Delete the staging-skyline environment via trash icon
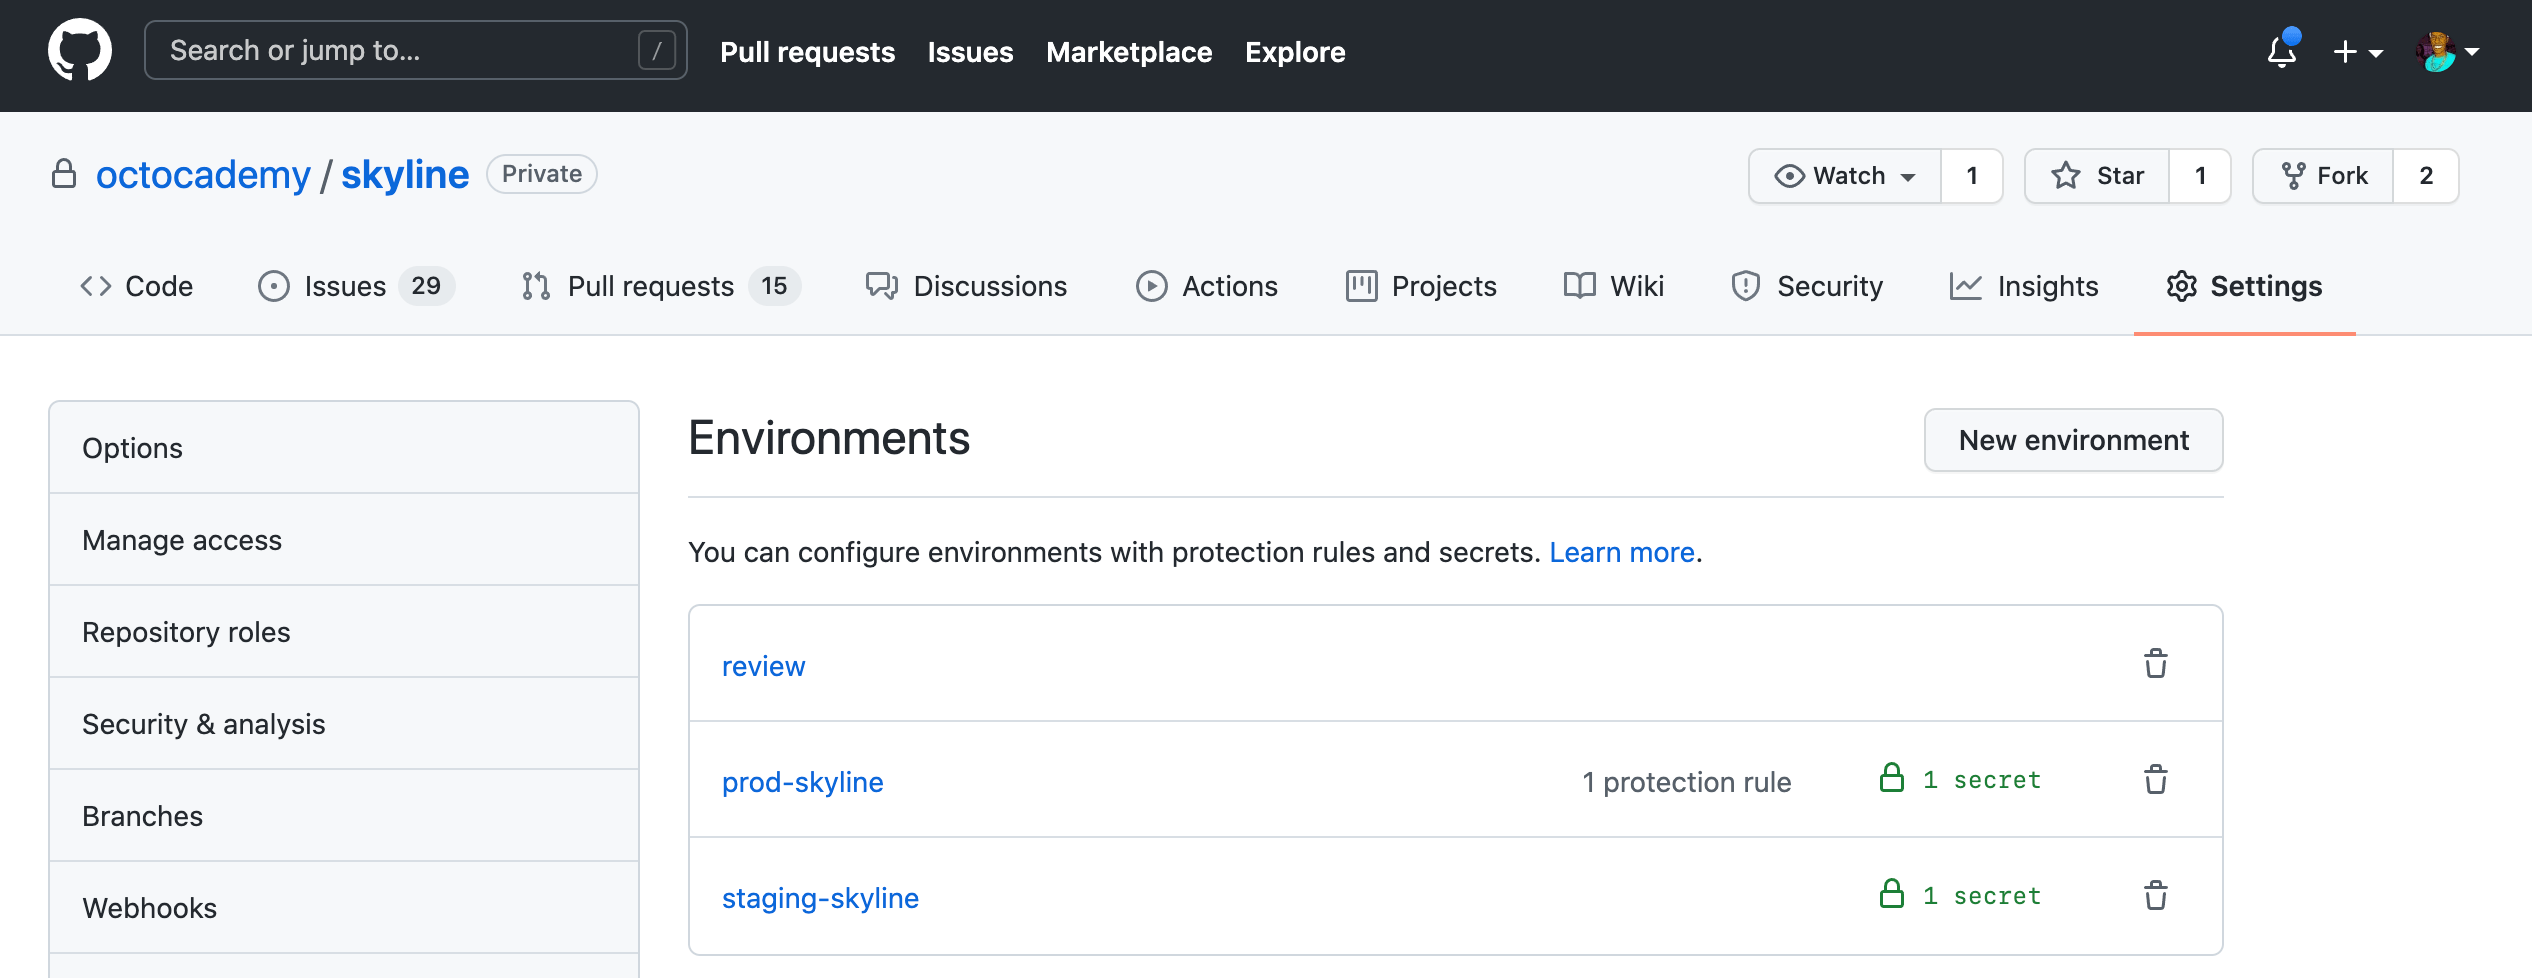The image size is (2532, 978). point(2156,897)
